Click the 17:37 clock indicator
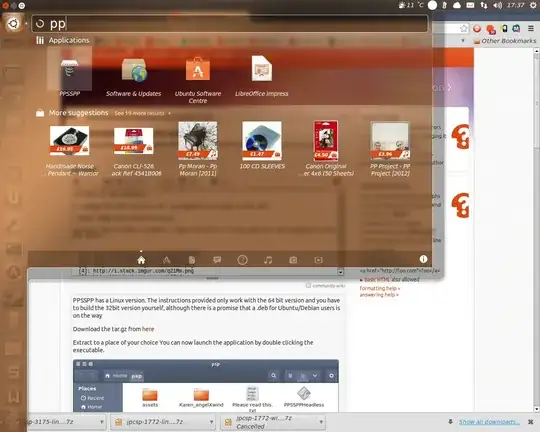This screenshot has height=432, width=540. pos(516,5)
